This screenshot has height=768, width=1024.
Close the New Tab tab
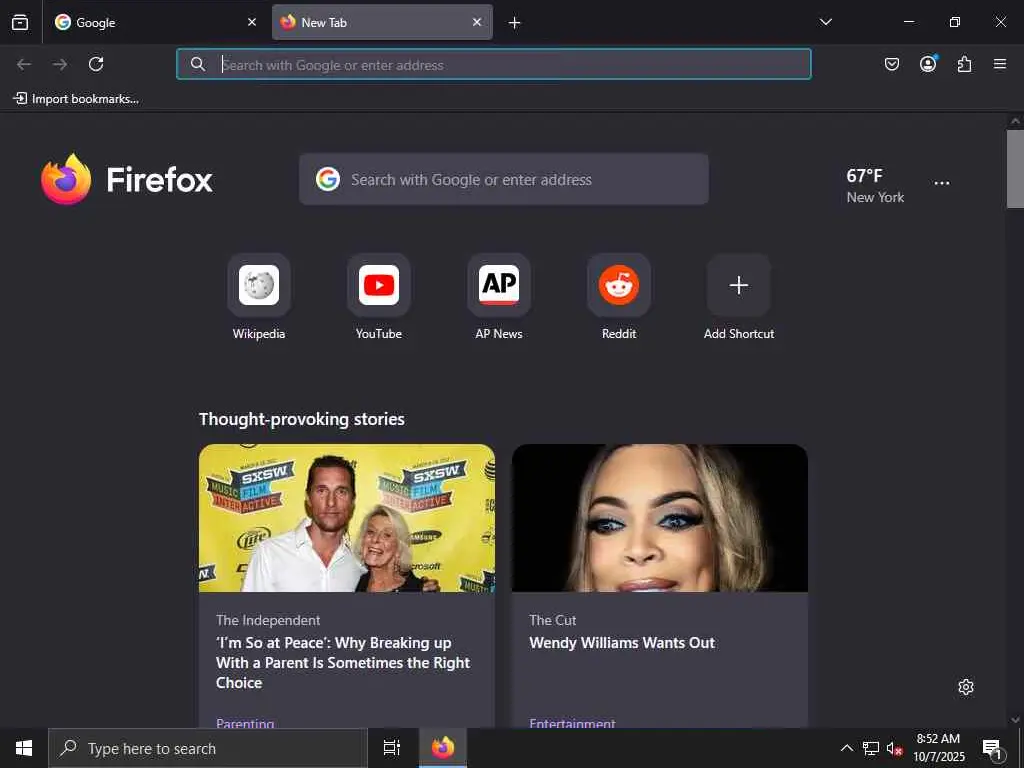[x=477, y=22]
